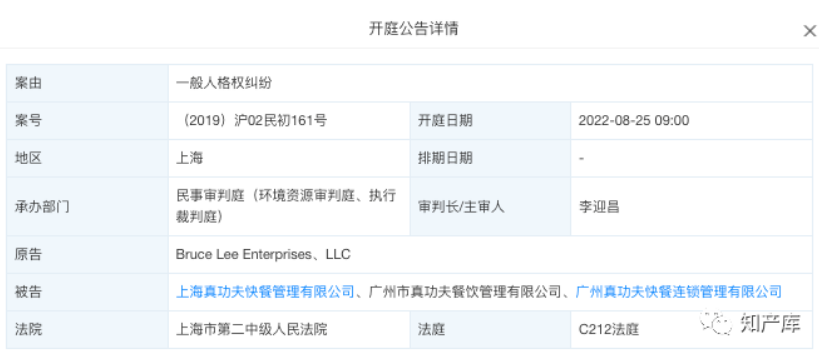Click defendant 广州市真功夫餐饮管理有限公司 text
The width and height of the screenshot is (819, 360).
point(465,292)
